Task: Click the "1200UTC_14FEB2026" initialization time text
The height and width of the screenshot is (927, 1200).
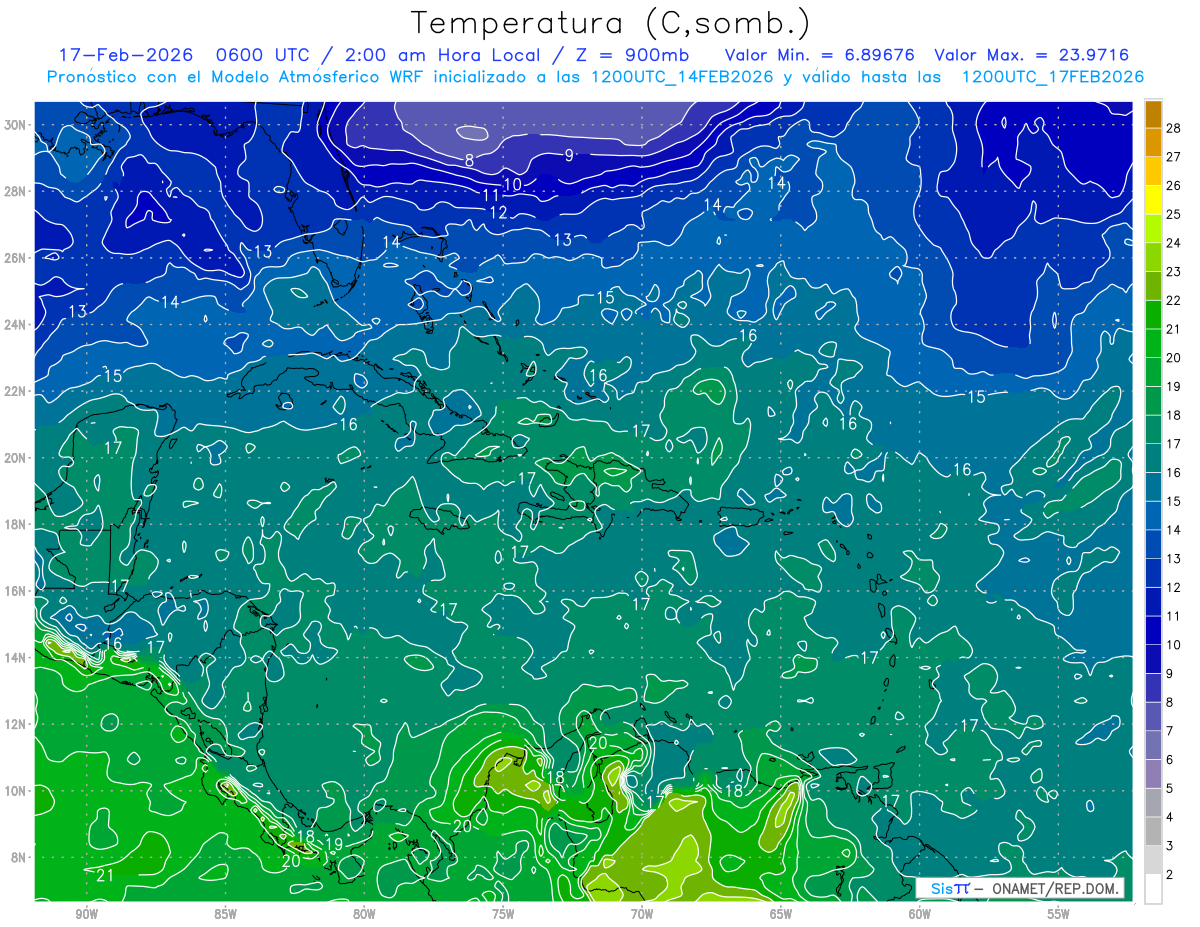Action: click(x=681, y=77)
